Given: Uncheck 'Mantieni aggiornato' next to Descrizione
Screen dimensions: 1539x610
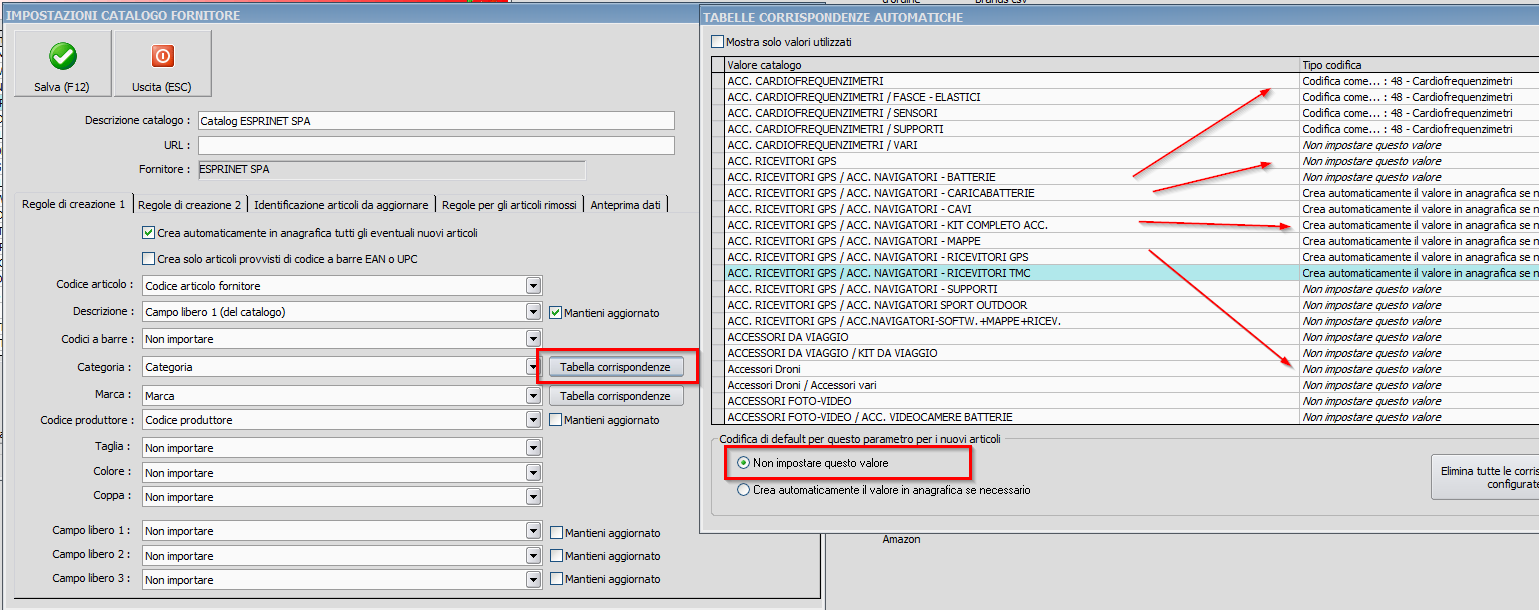Looking at the screenshot, I should coord(556,312).
